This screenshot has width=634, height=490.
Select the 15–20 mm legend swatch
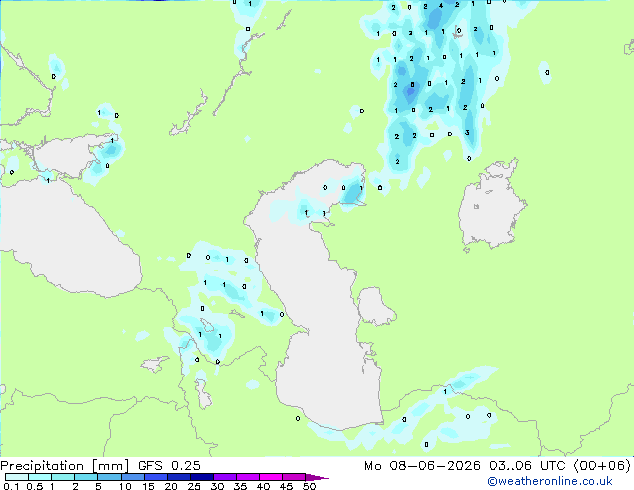pos(155,477)
